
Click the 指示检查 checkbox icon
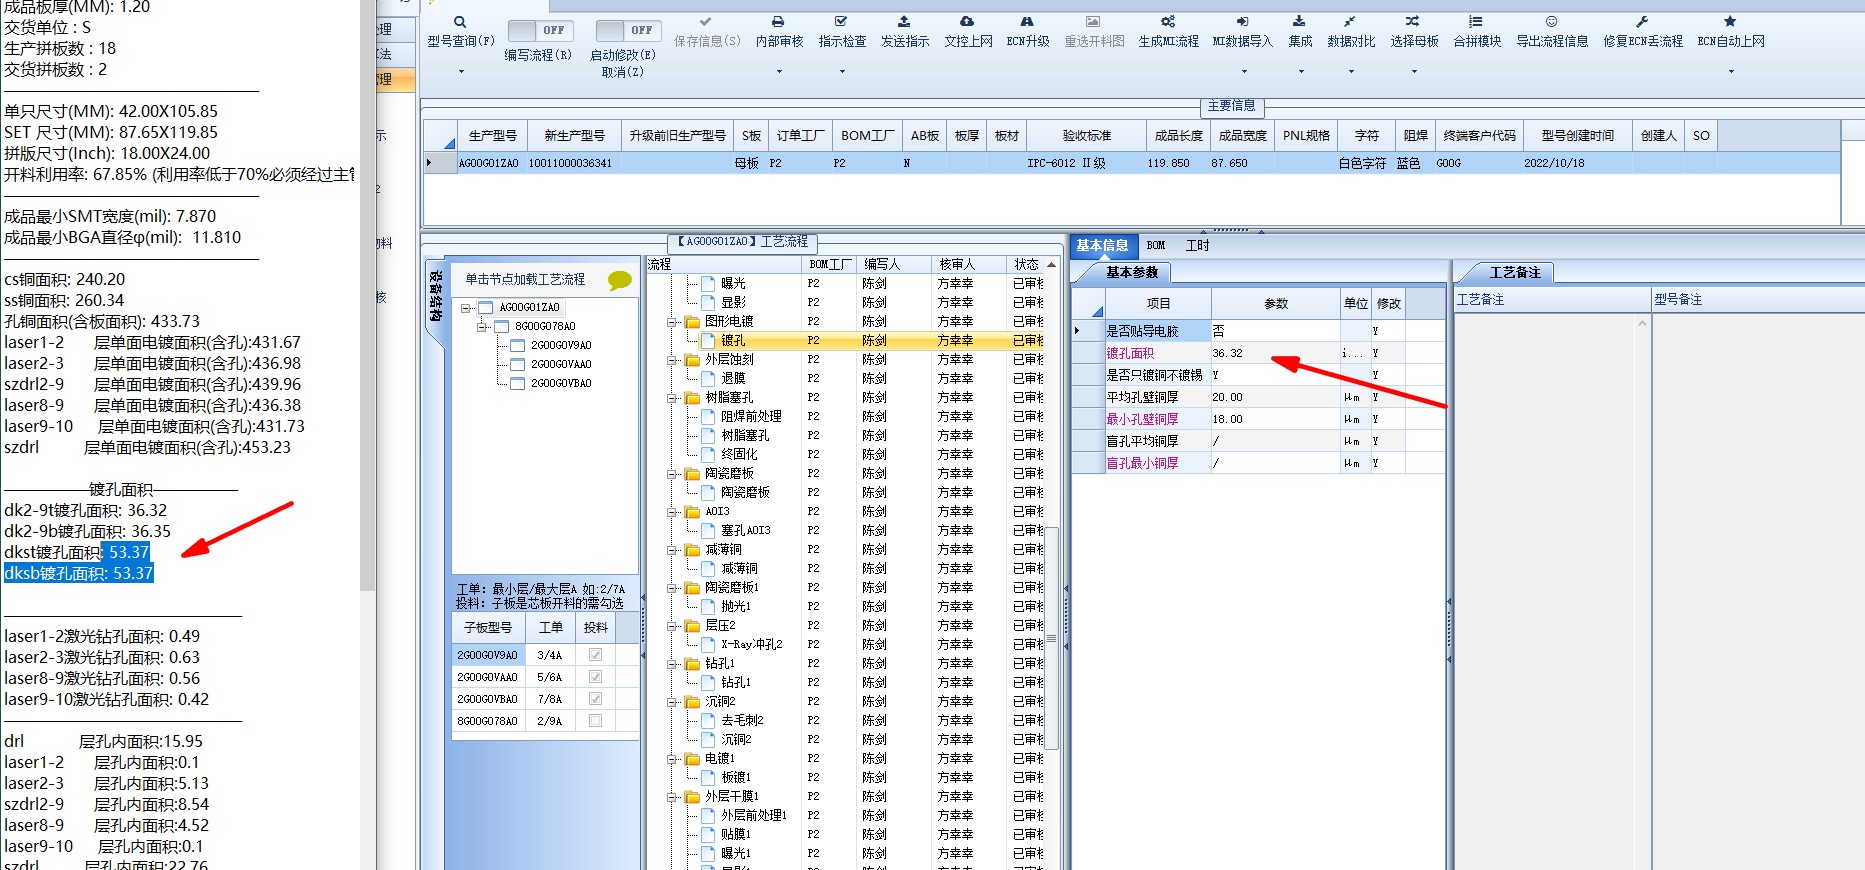[841, 21]
